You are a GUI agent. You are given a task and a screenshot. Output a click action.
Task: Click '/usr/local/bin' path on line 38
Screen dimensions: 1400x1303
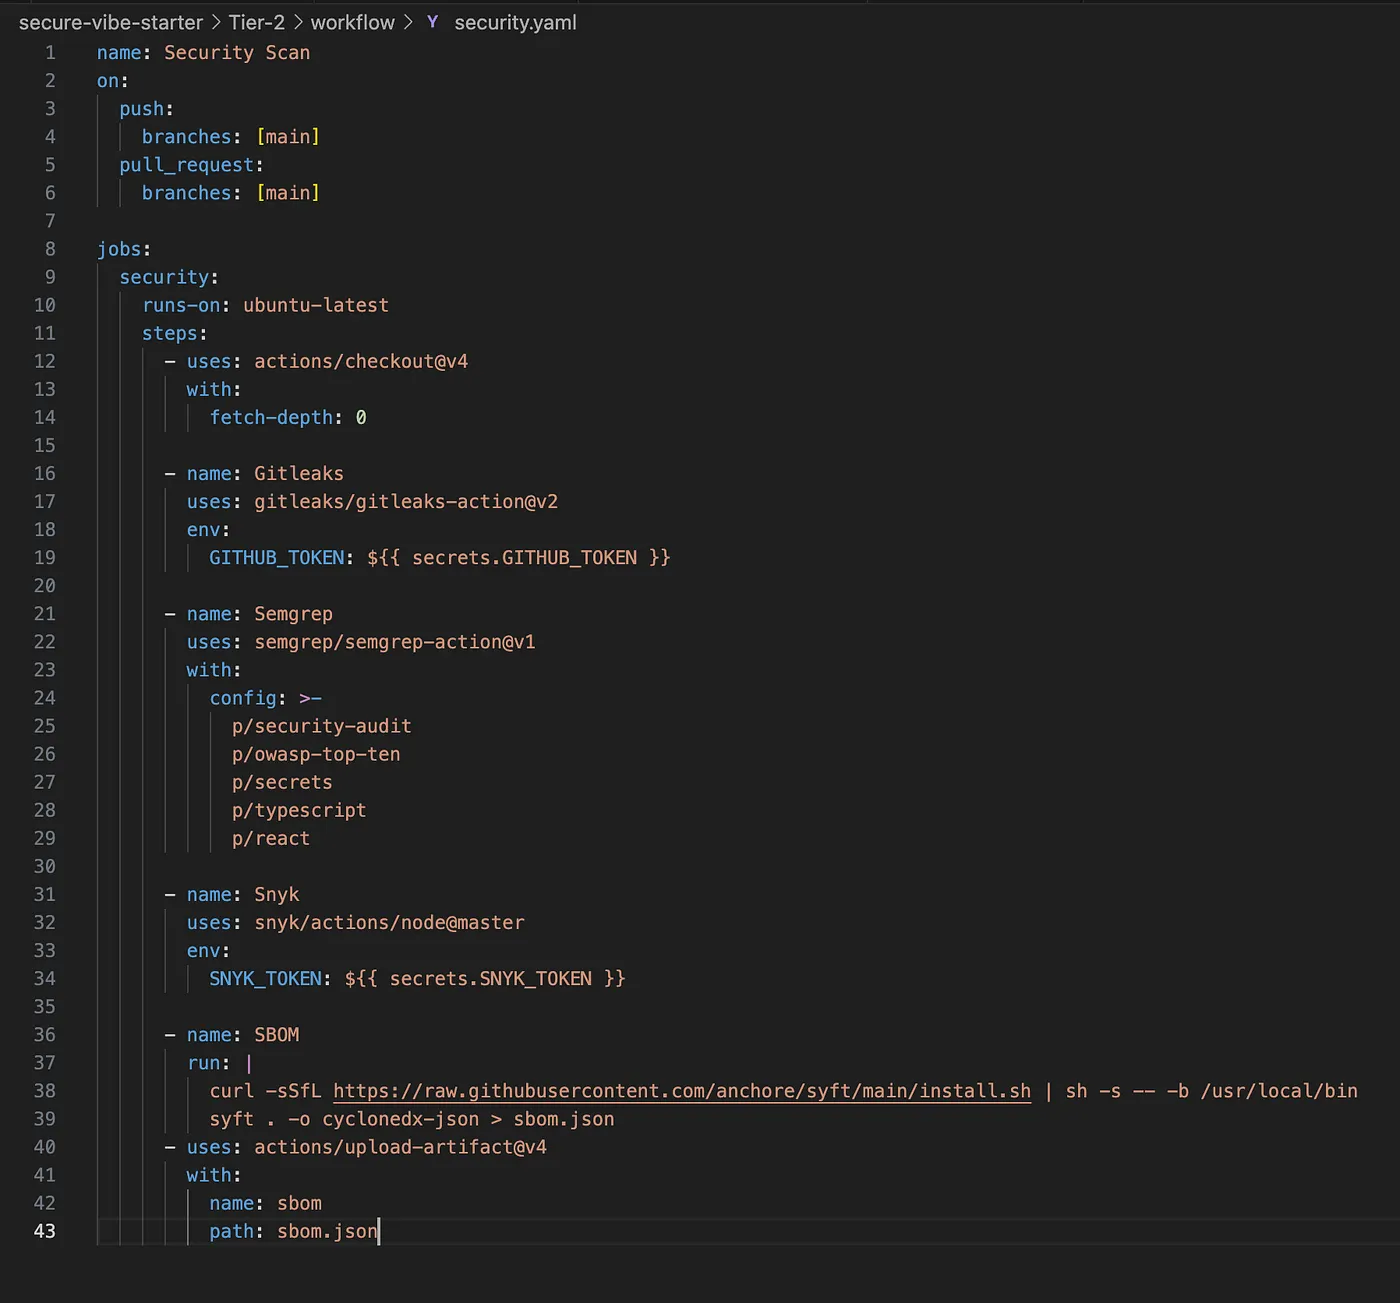coord(1279,1091)
